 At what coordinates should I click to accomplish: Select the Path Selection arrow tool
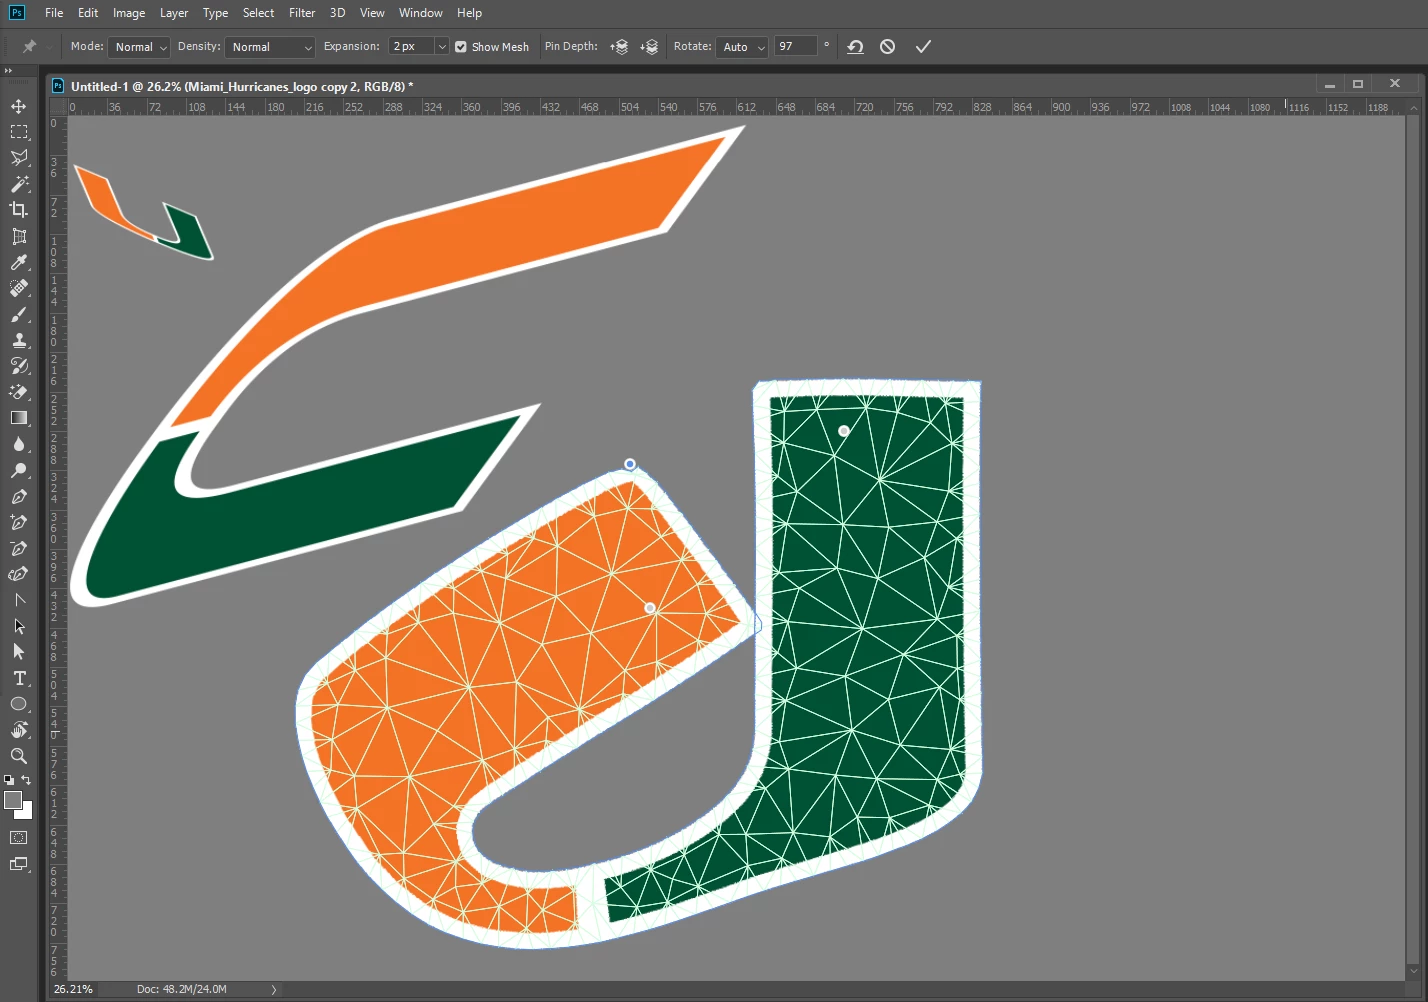click(x=19, y=626)
